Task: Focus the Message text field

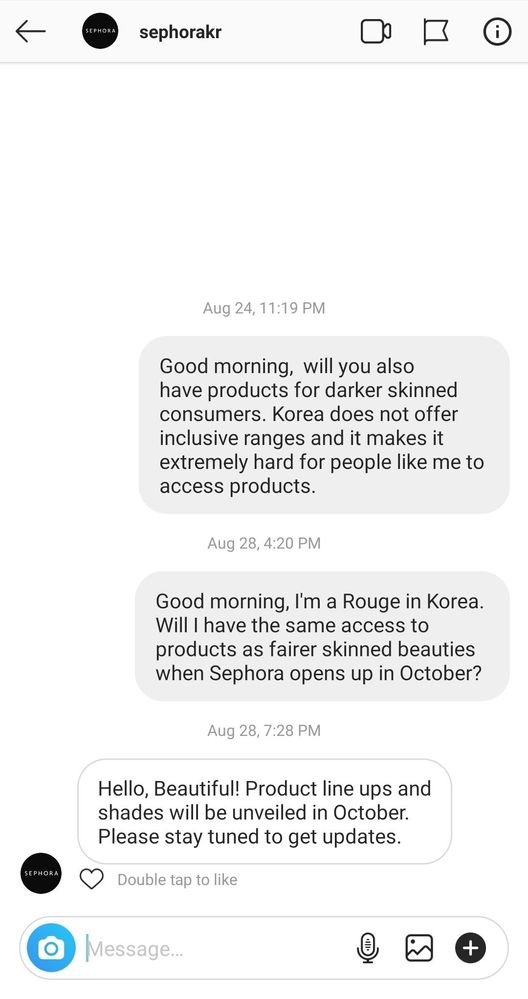Action: pyautogui.click(x=217, y=949)
